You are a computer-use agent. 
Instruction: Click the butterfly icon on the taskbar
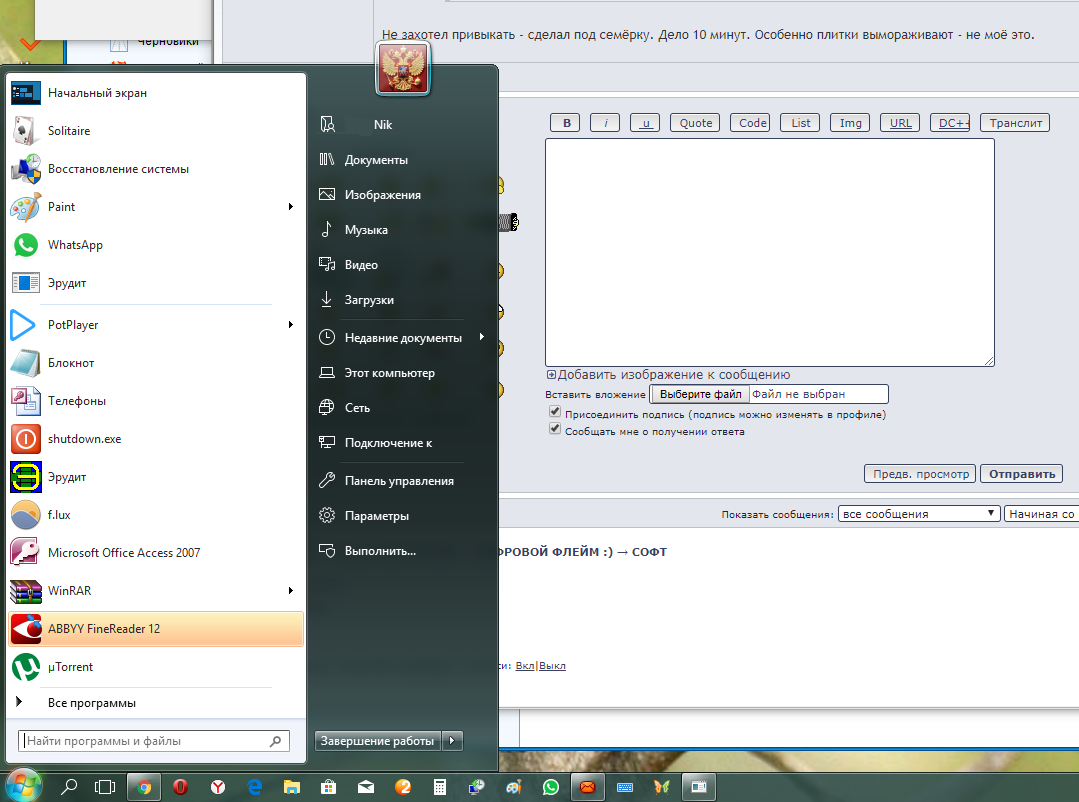(661, 786)
